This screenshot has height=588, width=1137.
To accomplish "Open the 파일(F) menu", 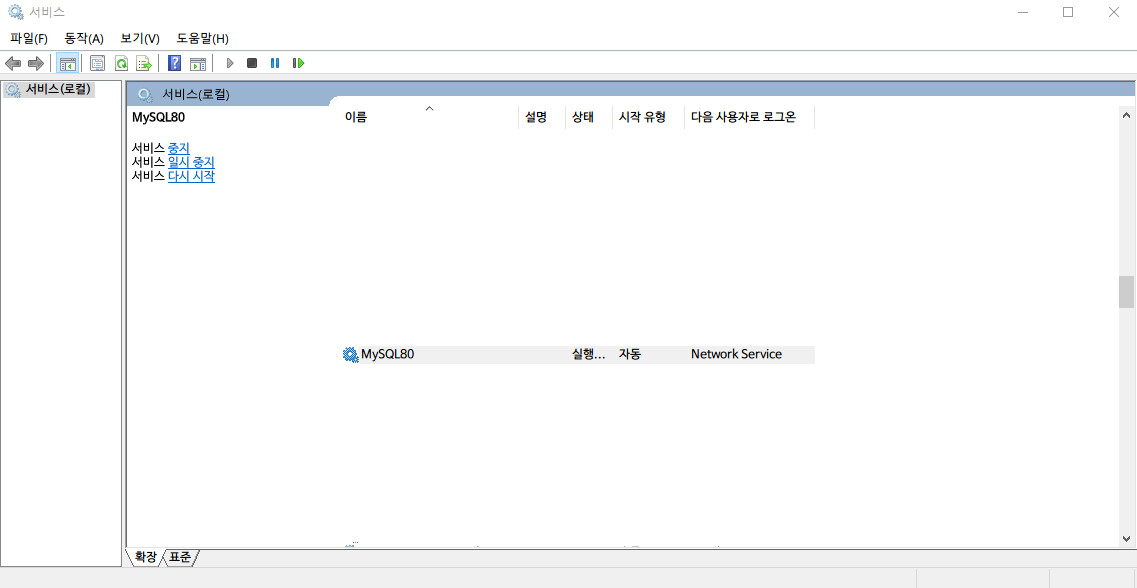I will (x=29, y=38).
